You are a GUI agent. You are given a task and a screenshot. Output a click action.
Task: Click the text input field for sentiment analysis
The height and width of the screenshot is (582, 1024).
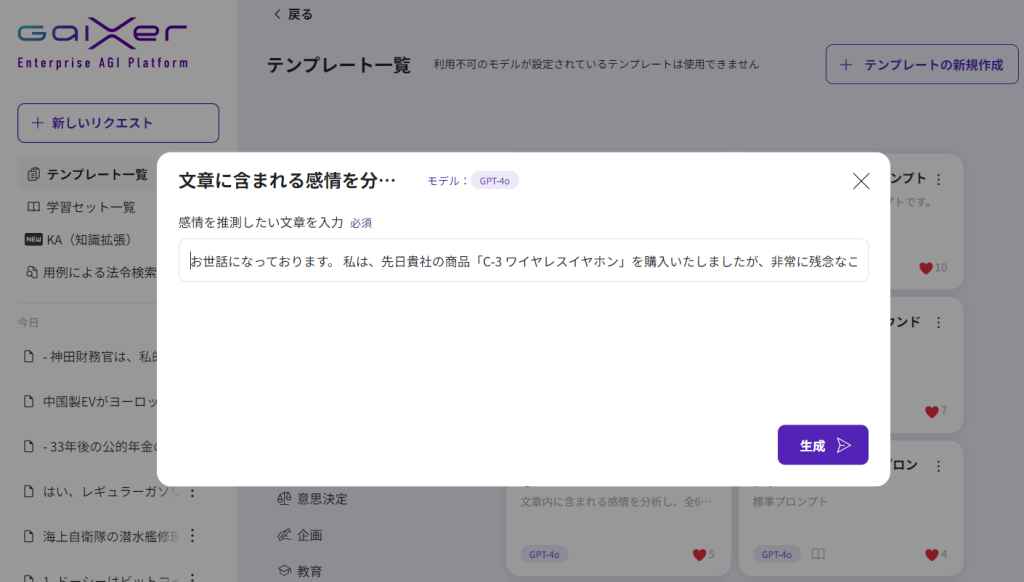523,261
